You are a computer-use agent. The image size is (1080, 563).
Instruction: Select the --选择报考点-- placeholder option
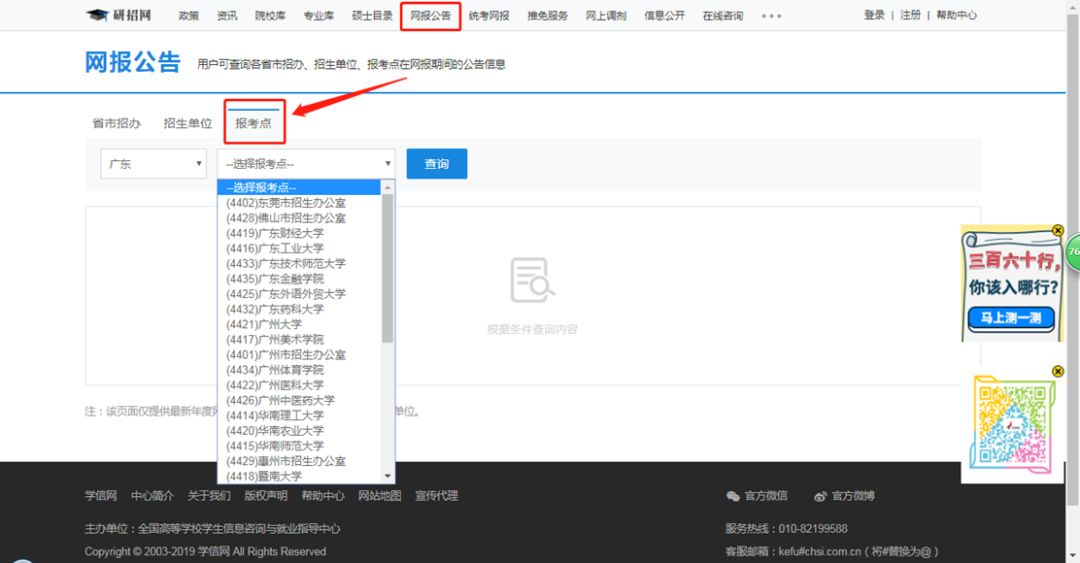click(300, 187)
